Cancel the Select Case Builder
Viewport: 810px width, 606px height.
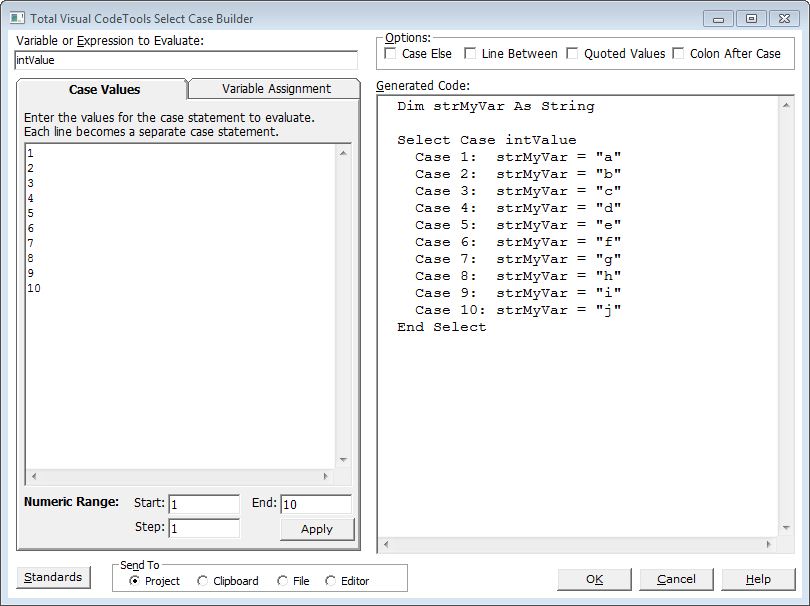pos(676,579)
